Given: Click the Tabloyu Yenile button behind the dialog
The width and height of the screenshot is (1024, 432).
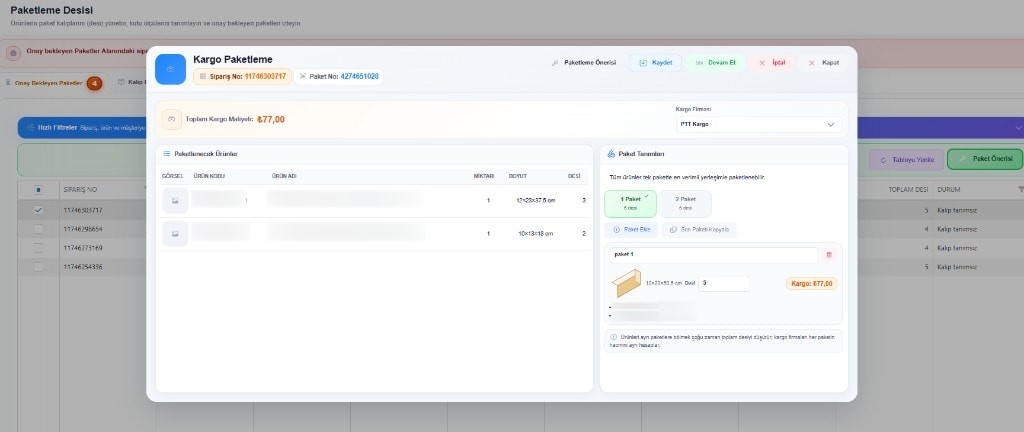Looking at the screenshot, I should 906,160.
